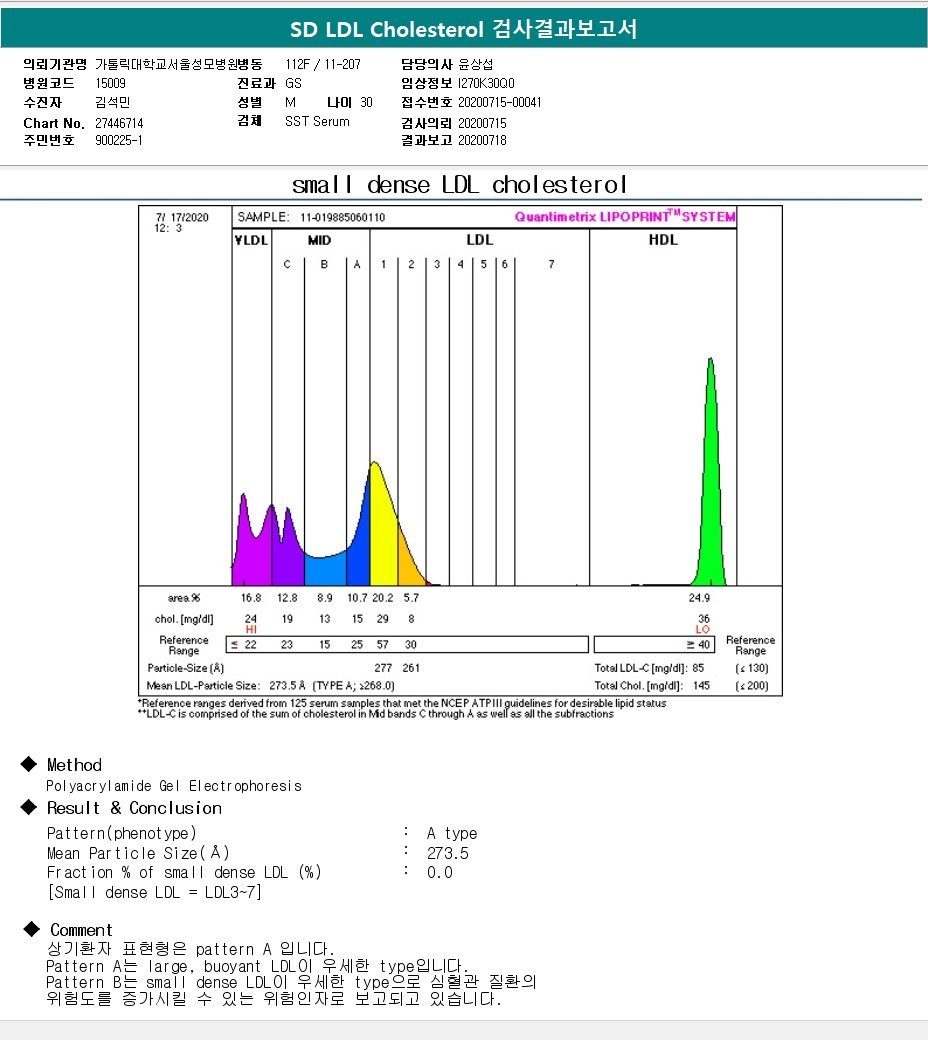Select ward value '112F / 11-207'

323,64
